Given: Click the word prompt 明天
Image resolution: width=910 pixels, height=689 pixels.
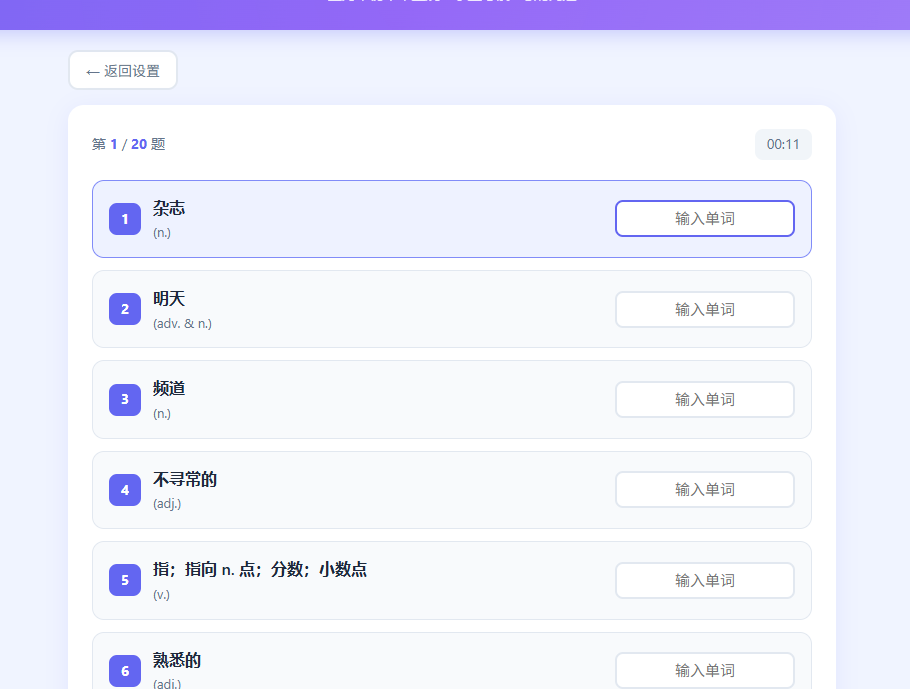Looking at the screenshot, I should point(169,299).
